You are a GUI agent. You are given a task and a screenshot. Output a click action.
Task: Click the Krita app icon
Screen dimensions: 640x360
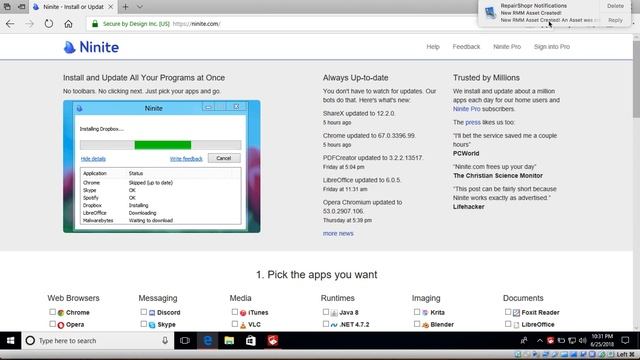(425, 313)
